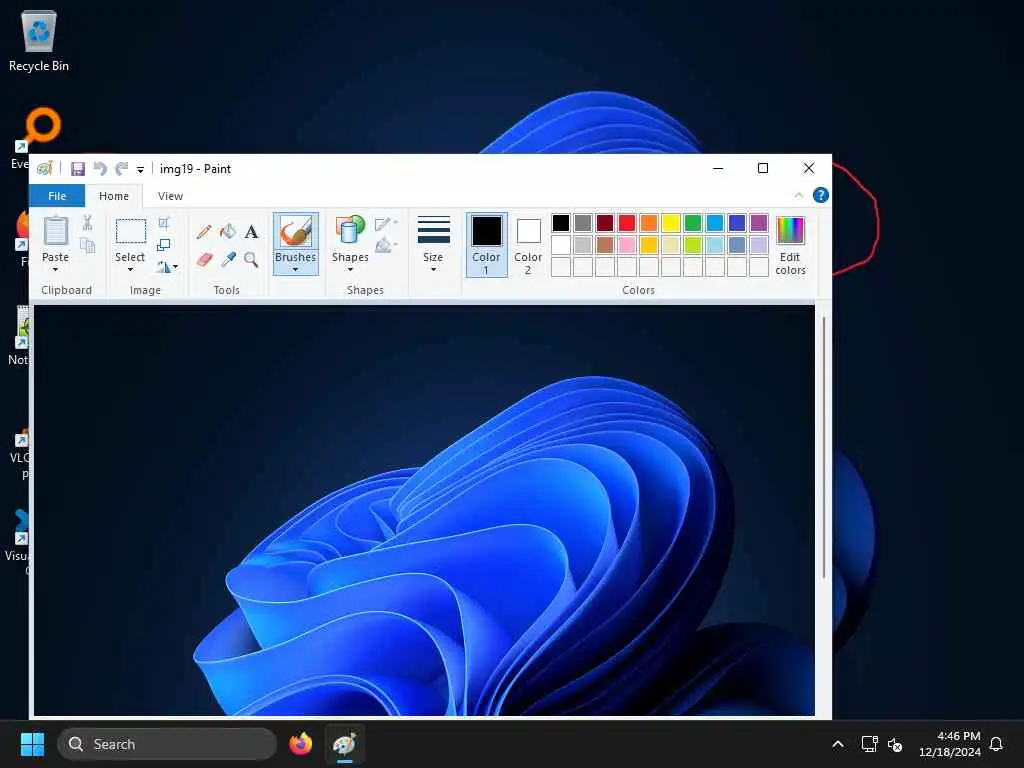Switch to the View tab
Viewport: 1024px width, 768px height.
click(x=170, y=196)
